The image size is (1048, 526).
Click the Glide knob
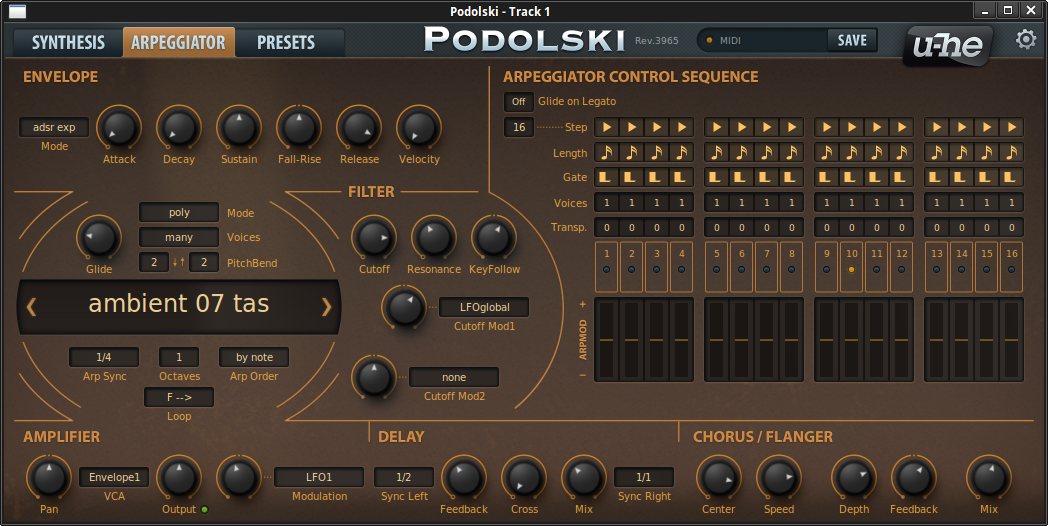click(99, 237)
